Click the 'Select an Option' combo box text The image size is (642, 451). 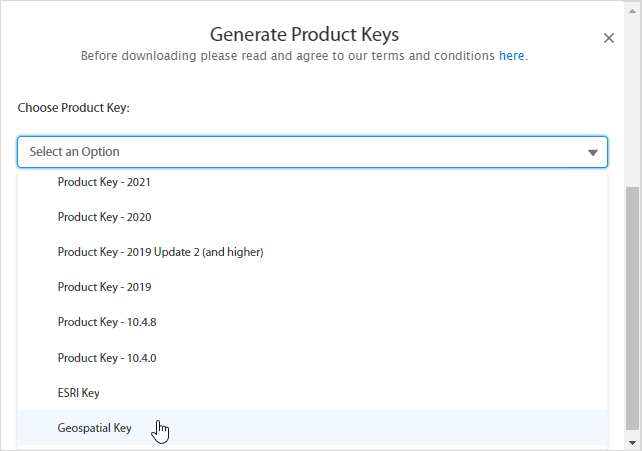click(x=75, y=152)
